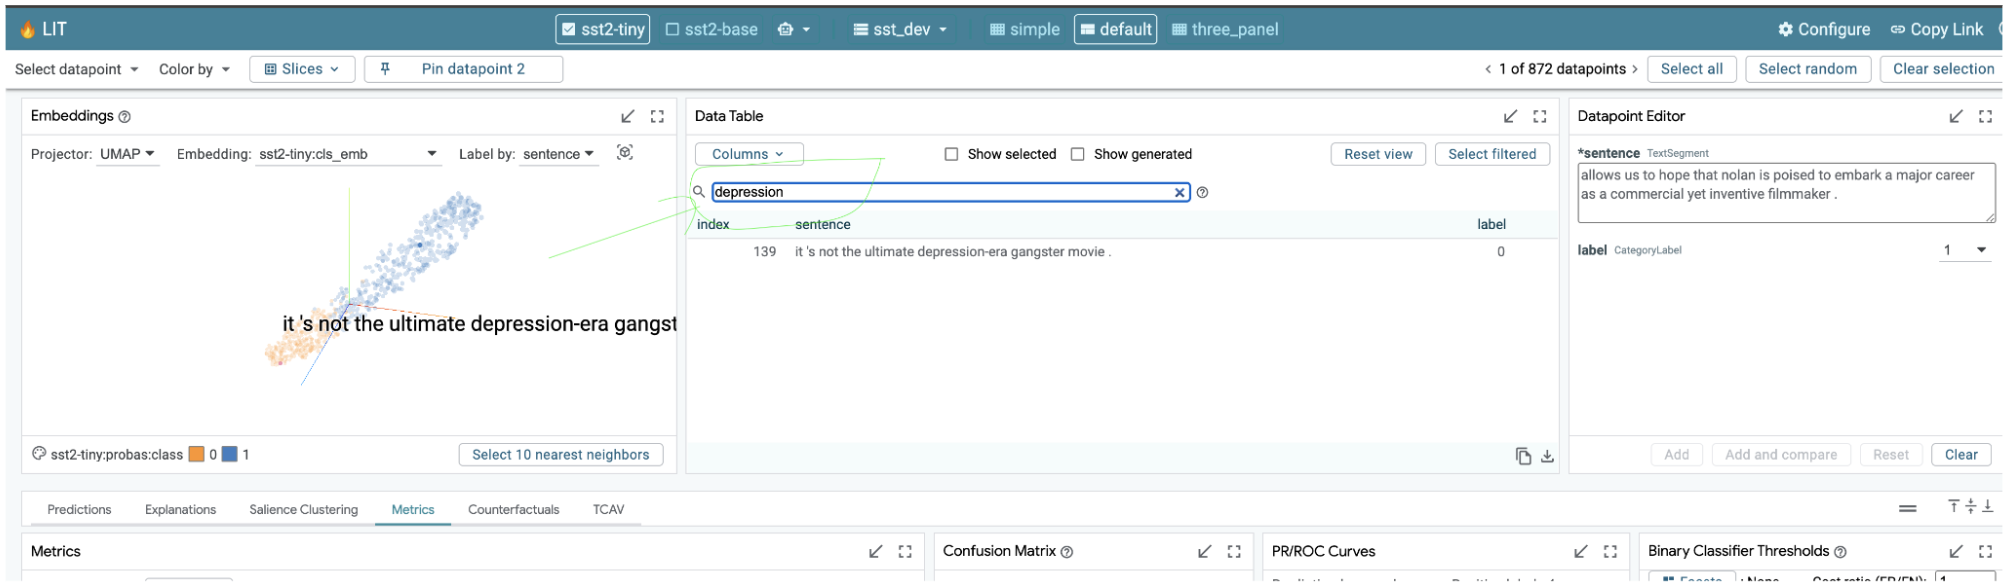Open the Counterfactuals tab
2008x588 pixels.
click(x=513, y=510)
